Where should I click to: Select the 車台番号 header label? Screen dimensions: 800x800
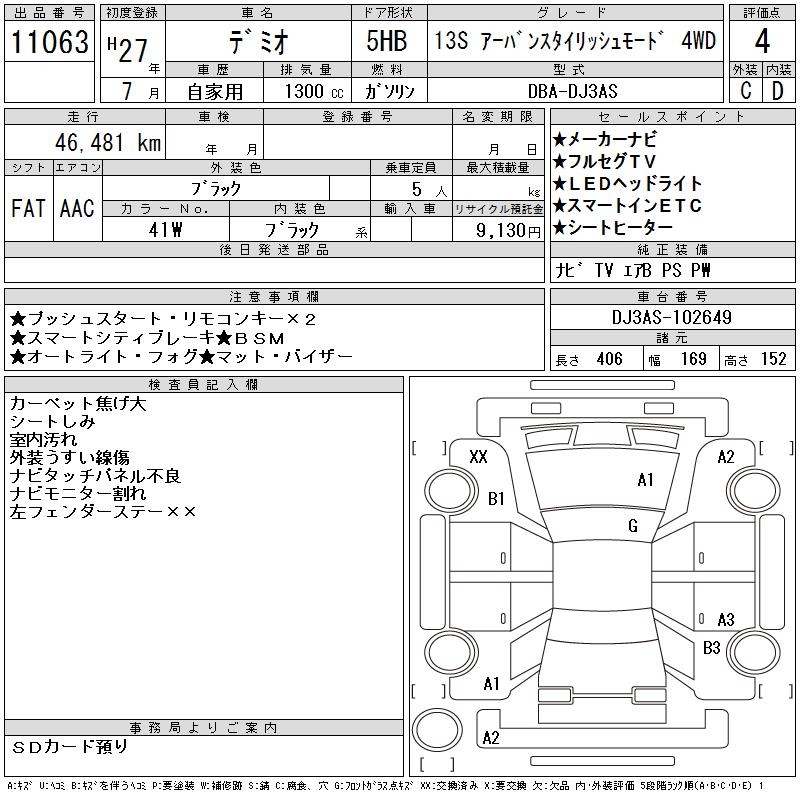(x=672, y=296)
